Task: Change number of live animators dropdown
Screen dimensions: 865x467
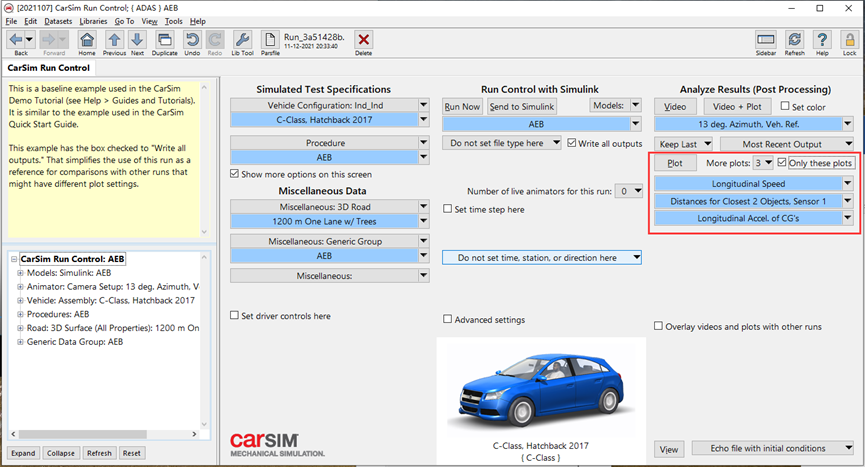Action: pos(629,191)
